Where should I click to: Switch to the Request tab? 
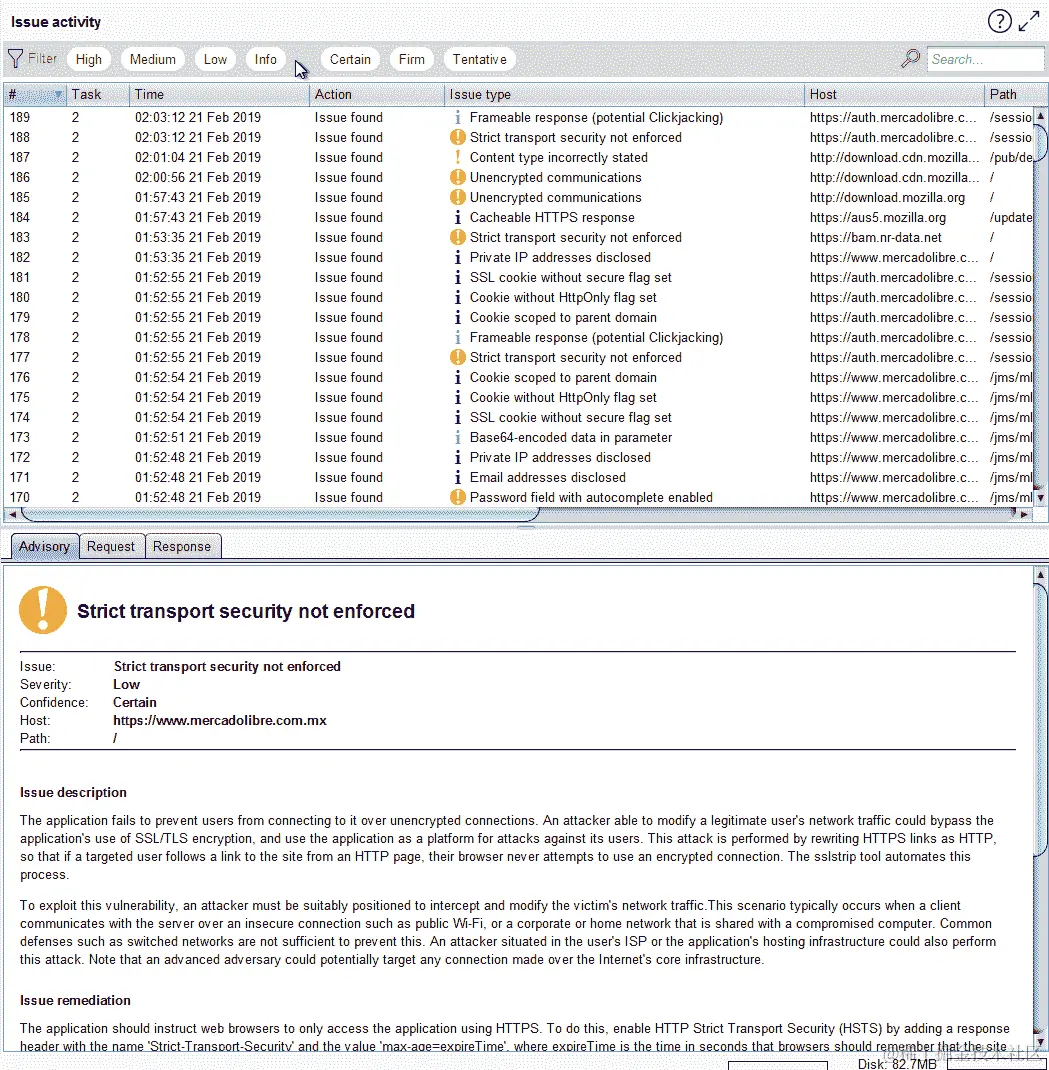111,547
